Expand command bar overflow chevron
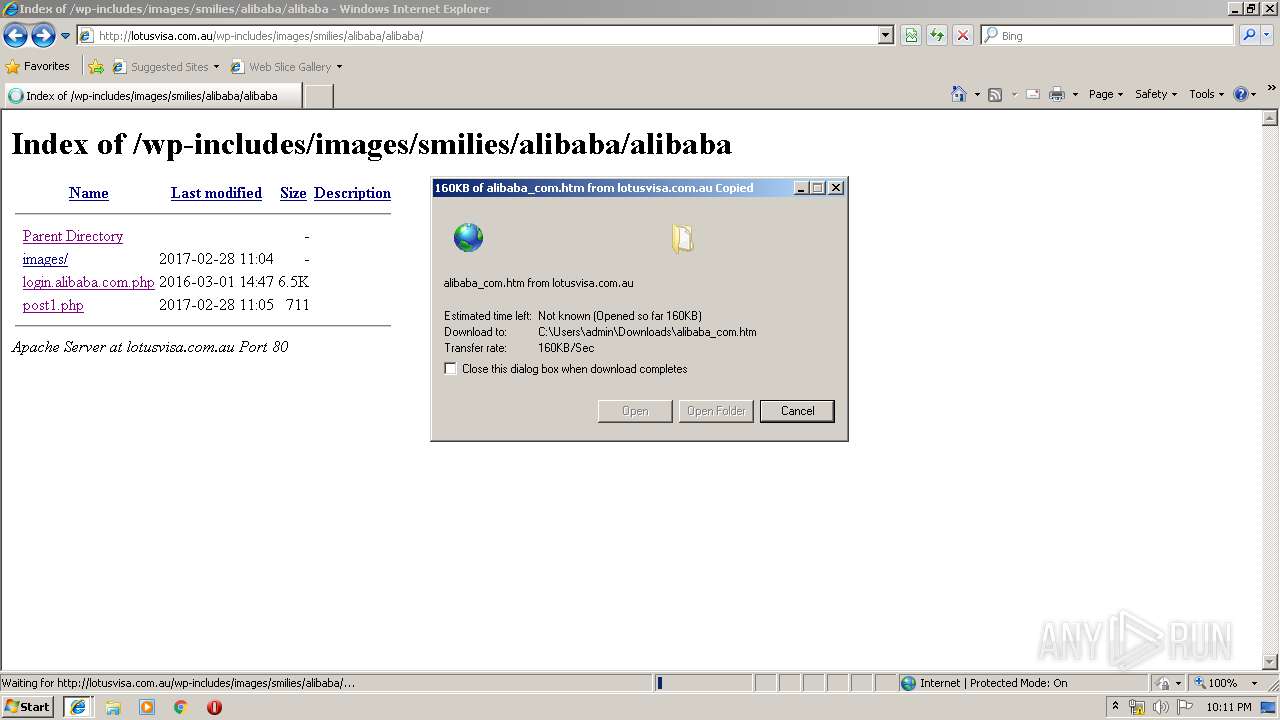The width and height of the screenshot is (1280, 720). point(1271,88)
